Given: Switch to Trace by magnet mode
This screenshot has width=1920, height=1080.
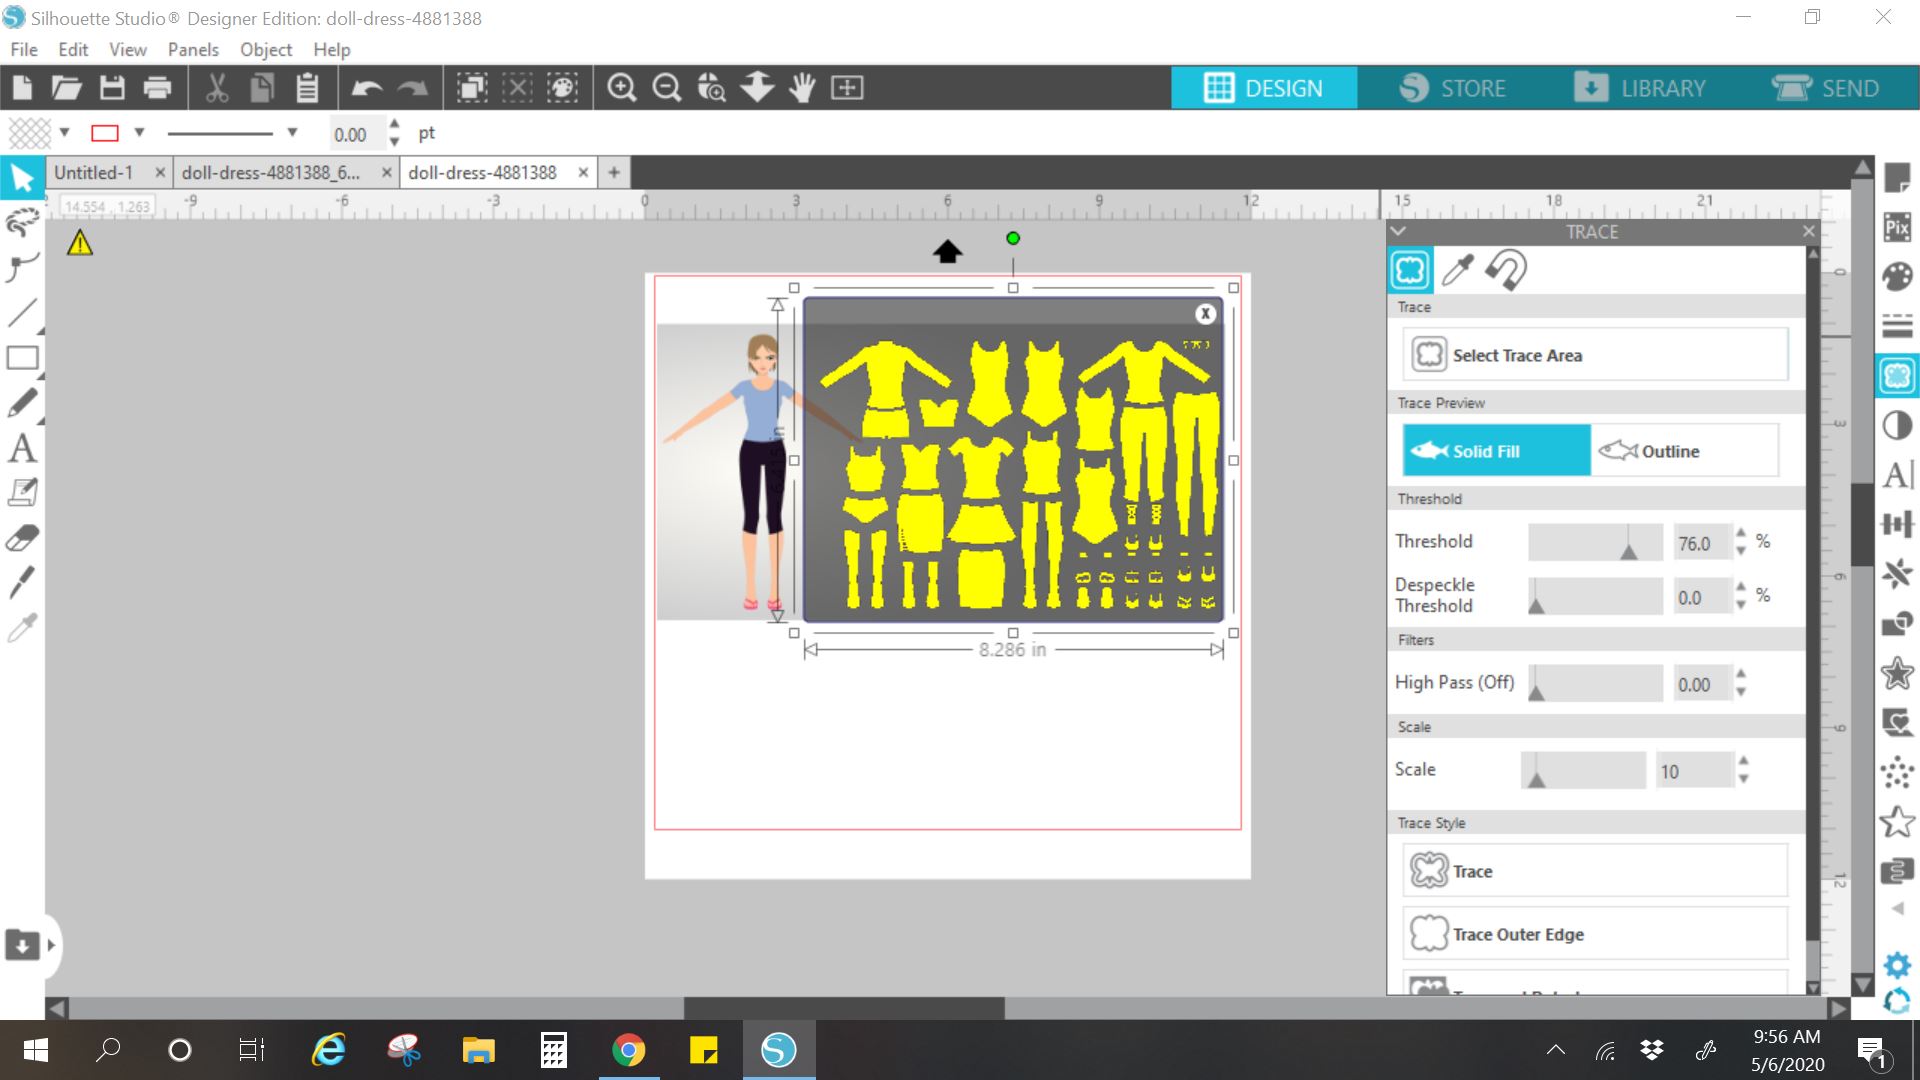Looking at the screenshot, I should coord(1505,270).
